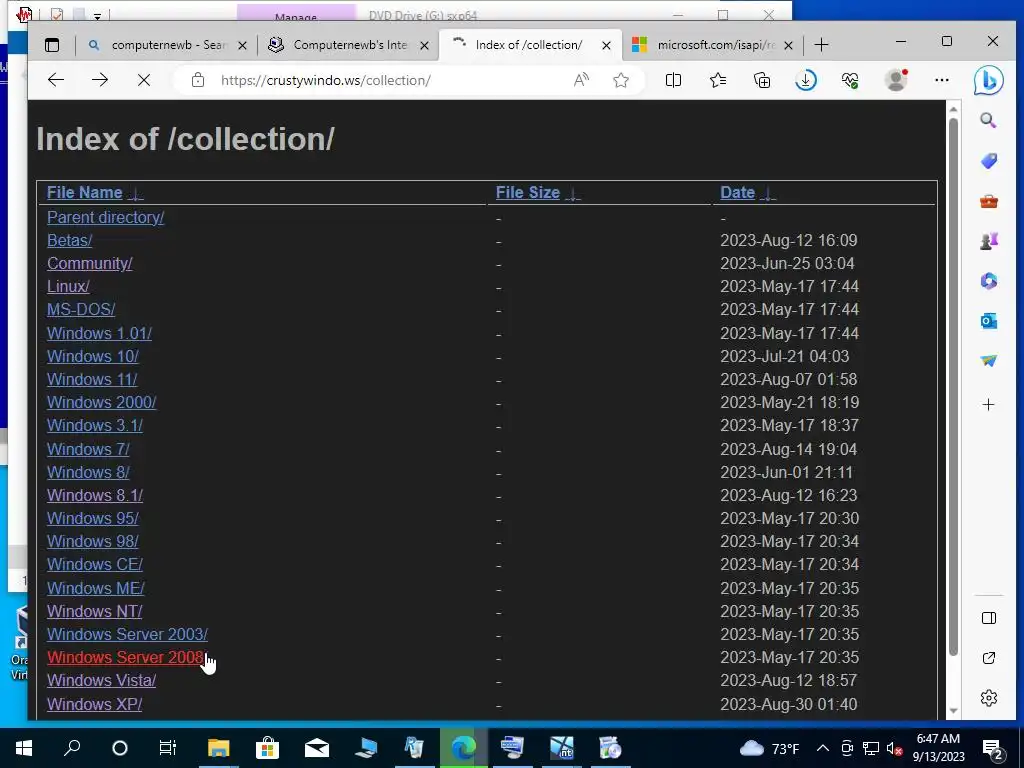Add a sidebar app with plus
1024x768 pixels.
coord(989,405)
